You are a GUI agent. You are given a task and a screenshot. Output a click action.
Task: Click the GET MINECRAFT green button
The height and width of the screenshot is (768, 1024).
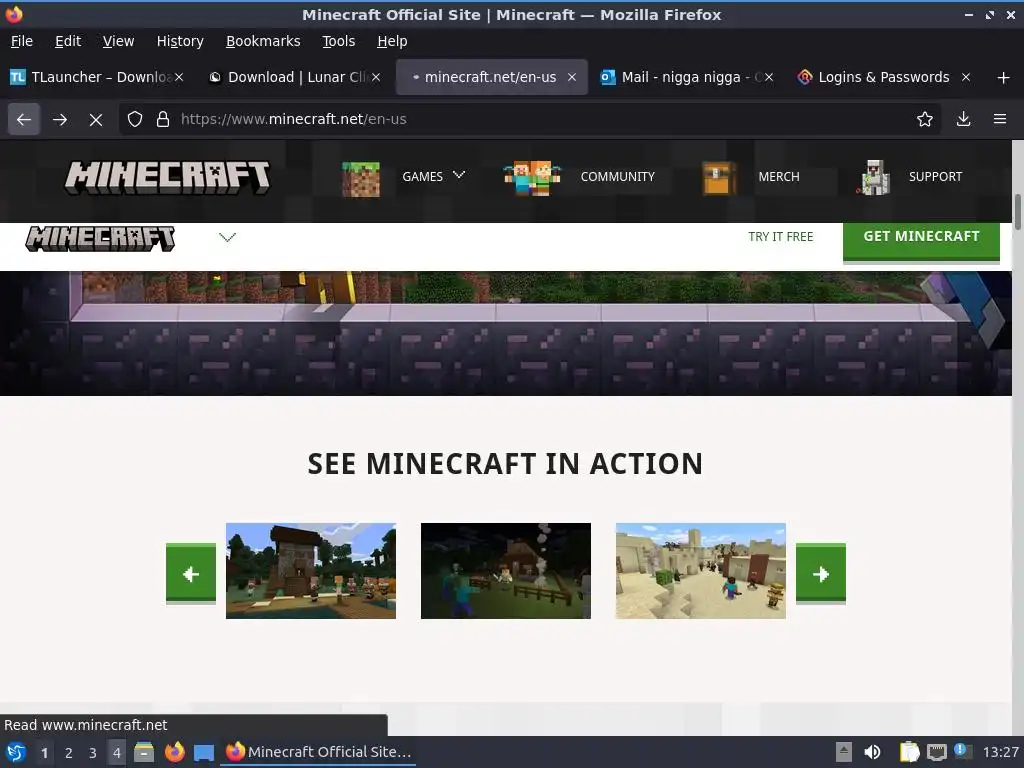(921, 240)
